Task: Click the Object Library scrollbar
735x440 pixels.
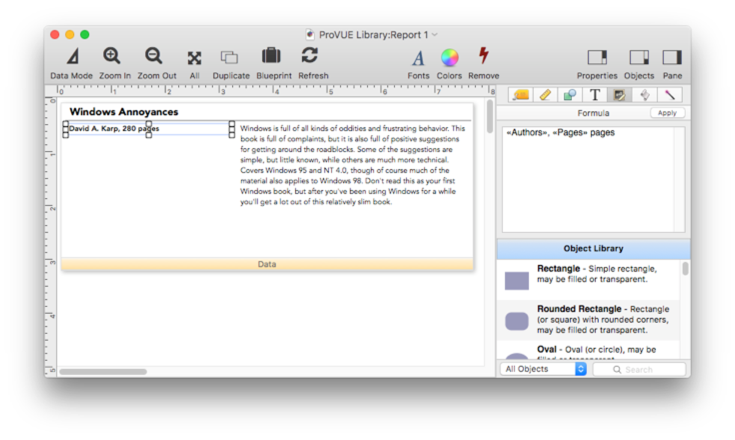Action: (685, 268)
